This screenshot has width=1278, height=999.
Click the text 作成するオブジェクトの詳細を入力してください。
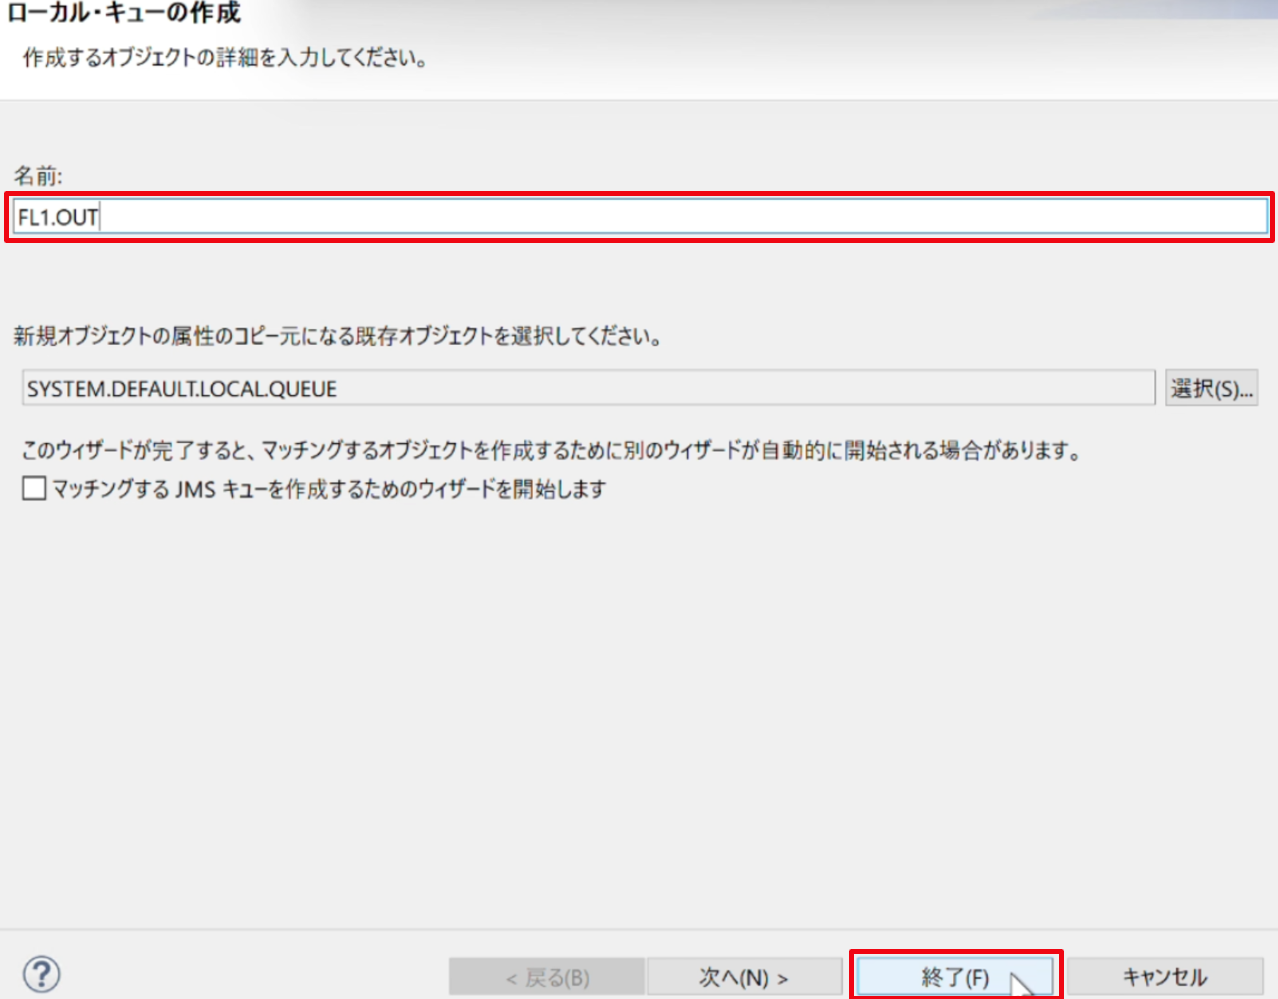tap(226, 58)
